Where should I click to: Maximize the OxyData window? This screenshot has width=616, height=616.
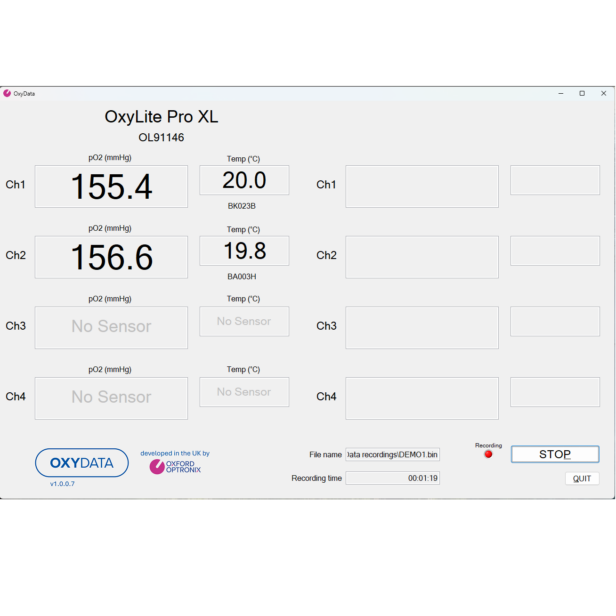tap(582, 93)
